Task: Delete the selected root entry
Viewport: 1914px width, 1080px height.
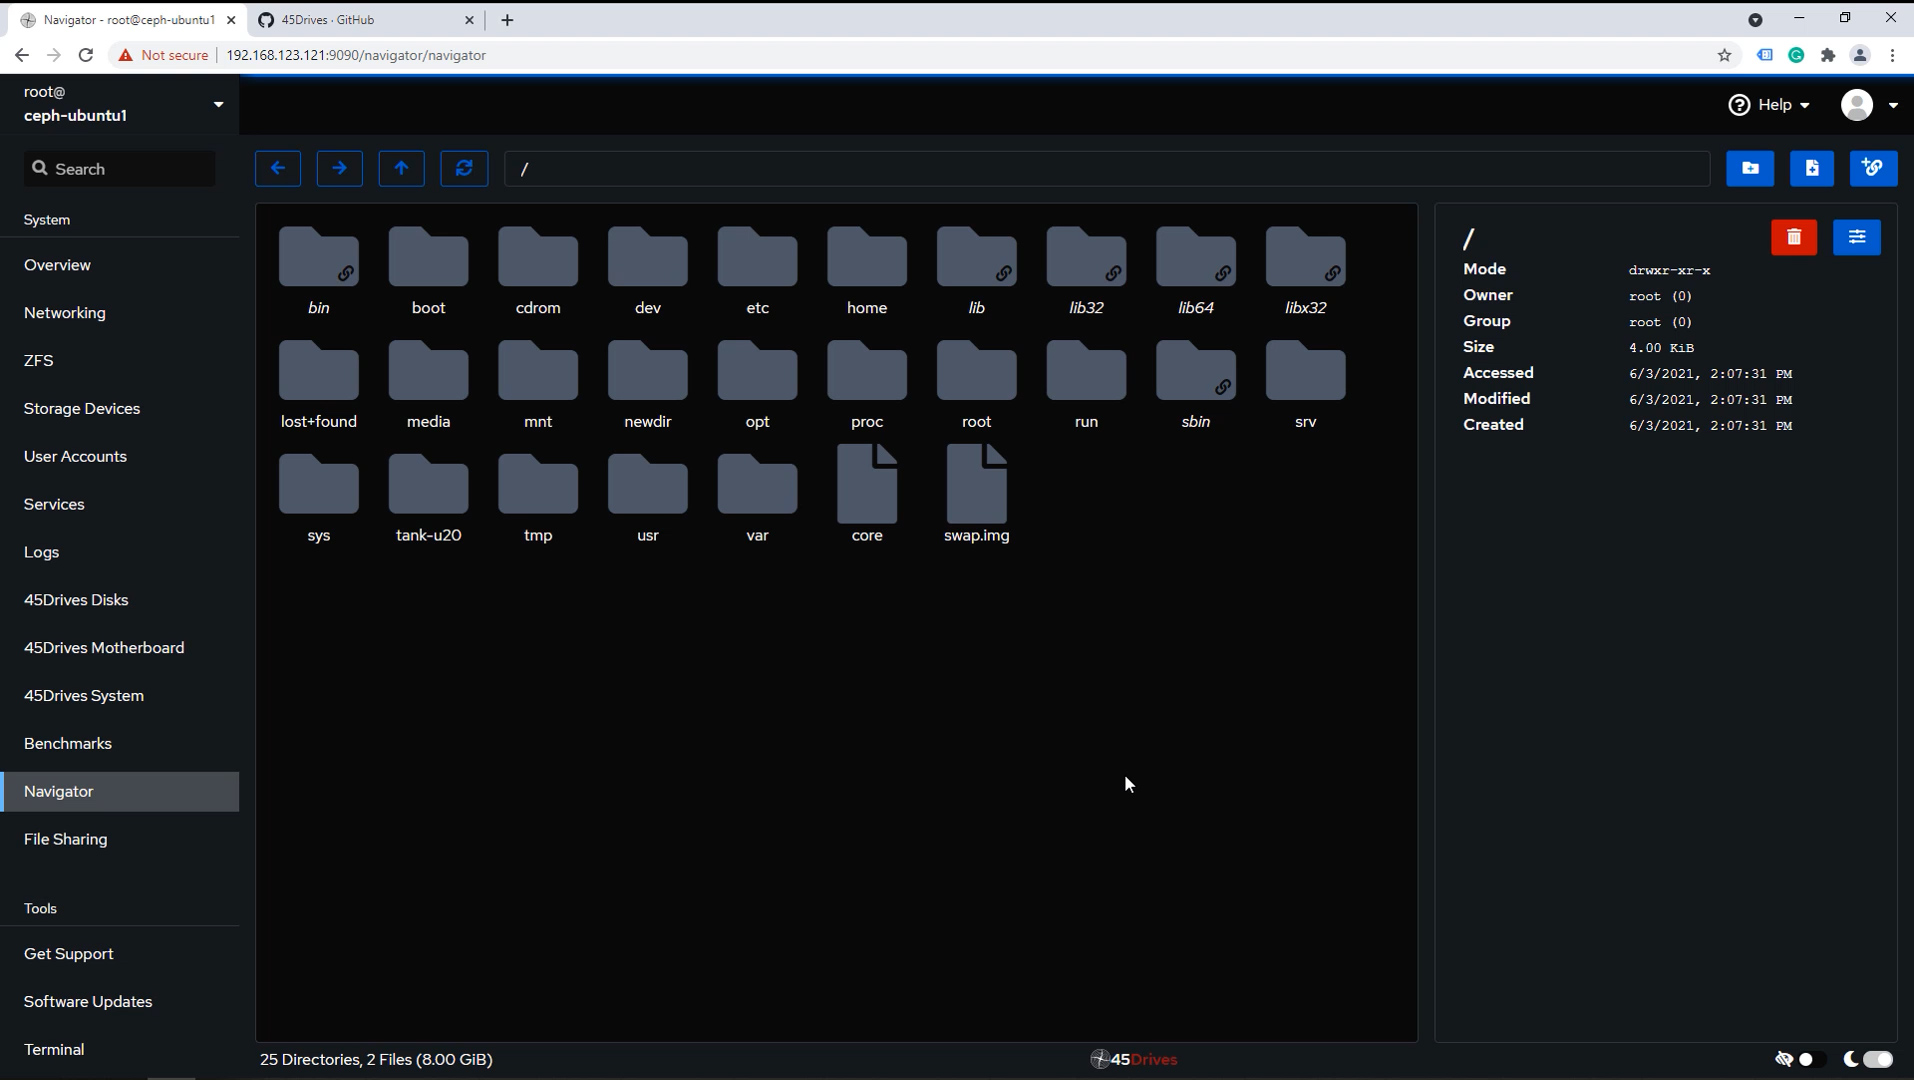Action: (x=1794, y=237)
